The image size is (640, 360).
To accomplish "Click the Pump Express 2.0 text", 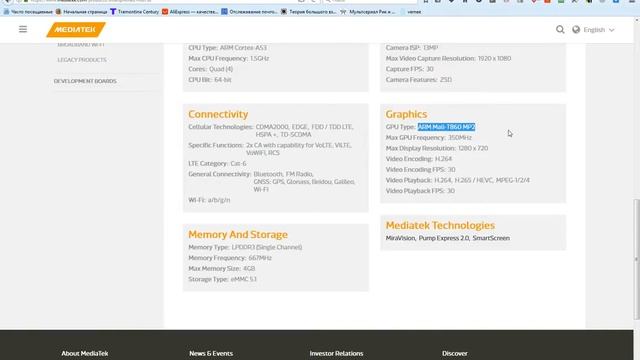I will coord(444,238).
